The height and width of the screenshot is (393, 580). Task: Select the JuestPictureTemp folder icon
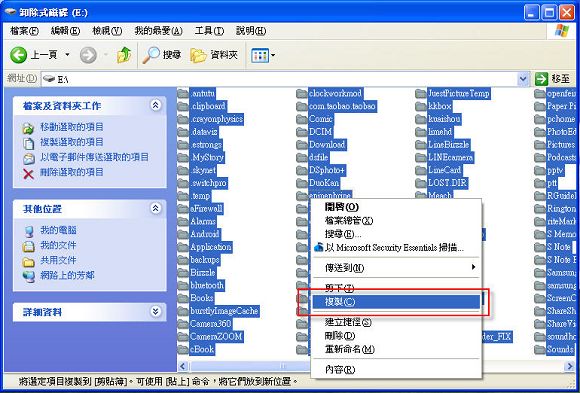[421, 93]
